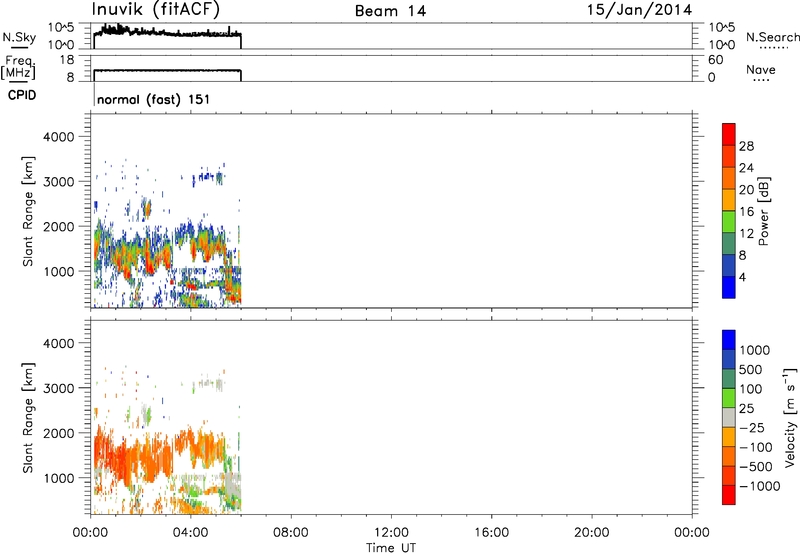Select the Freq. [MHz] axis label
This screenshot has height=554, width=800.
(x=18, y=68)
